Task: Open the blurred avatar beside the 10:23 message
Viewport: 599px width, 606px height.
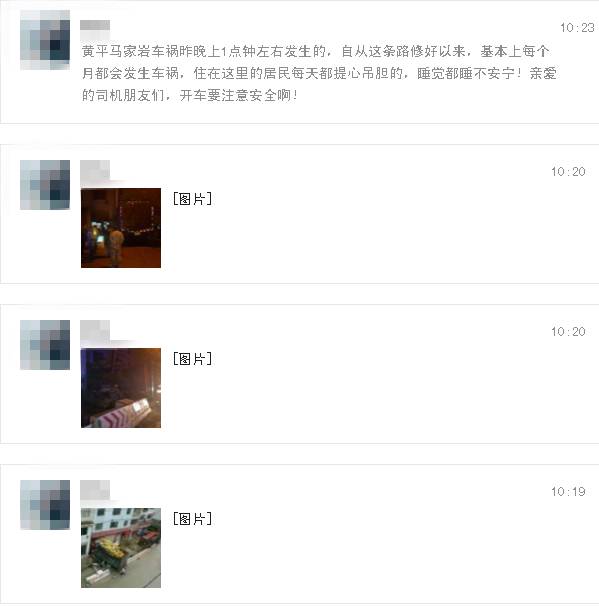Action: (45, 40)
